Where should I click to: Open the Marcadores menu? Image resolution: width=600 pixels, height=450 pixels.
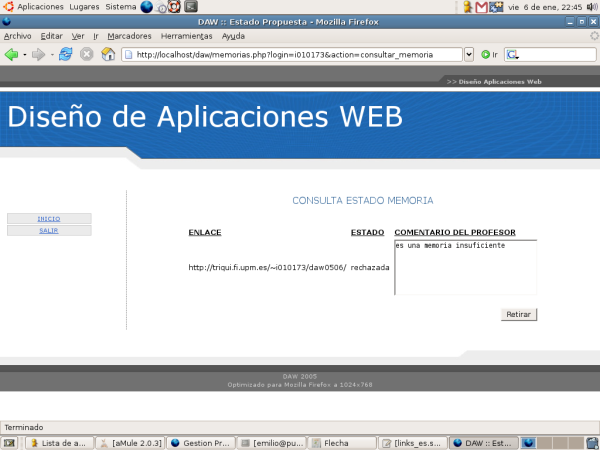[x=129, y=36]
